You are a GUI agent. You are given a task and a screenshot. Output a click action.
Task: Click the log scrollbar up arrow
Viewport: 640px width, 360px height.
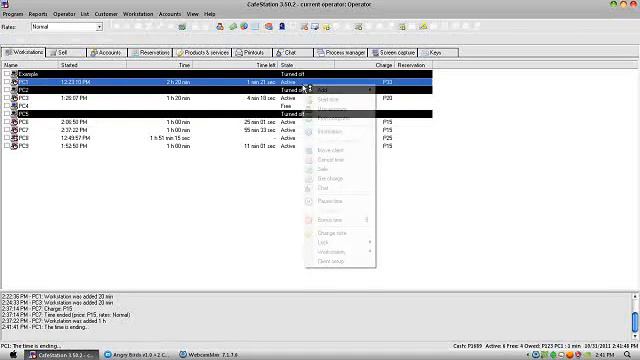tap(635, 296)
